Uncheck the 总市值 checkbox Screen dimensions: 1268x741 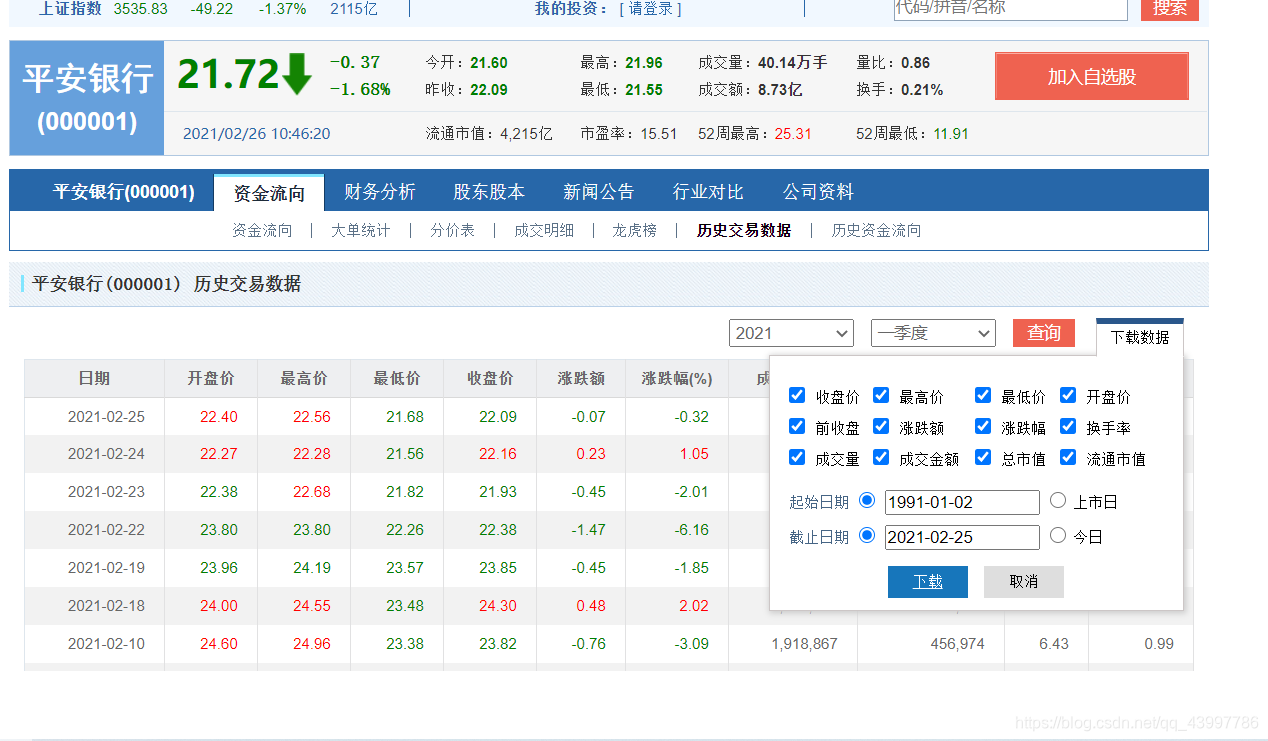tap(983, 457)
